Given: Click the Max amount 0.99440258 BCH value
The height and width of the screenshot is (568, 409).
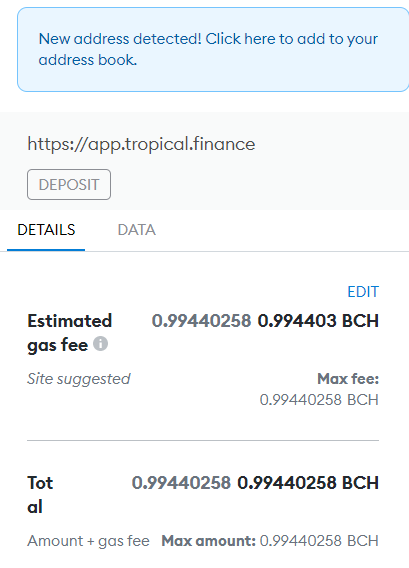Looking at the screenshot, I should pyautogui.click(x=319, y=541).
